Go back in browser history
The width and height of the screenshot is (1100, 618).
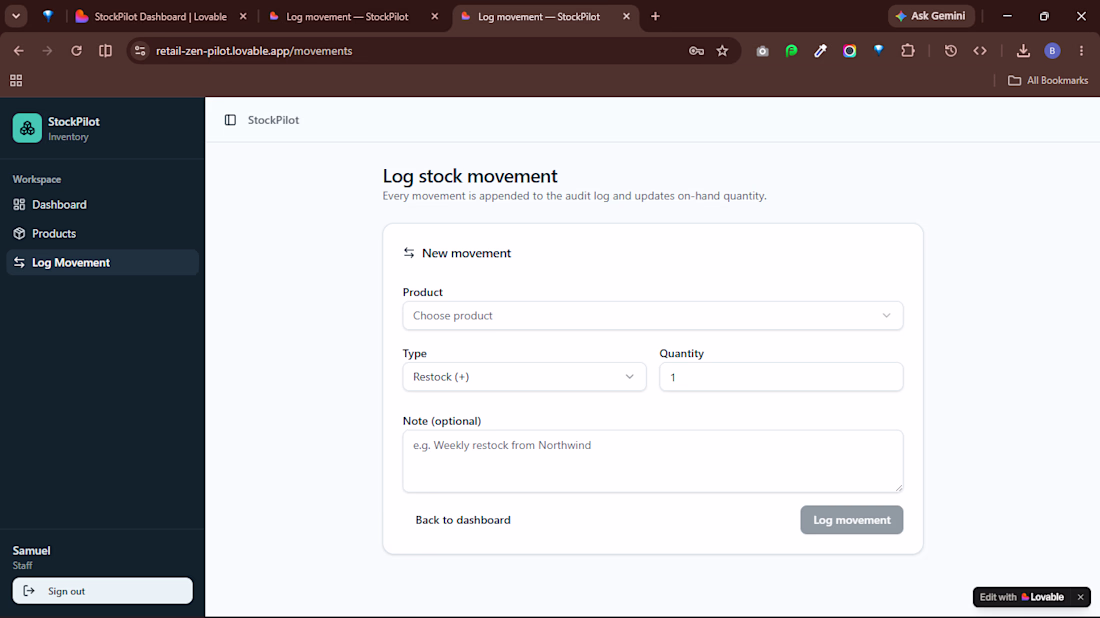point(19,51)
